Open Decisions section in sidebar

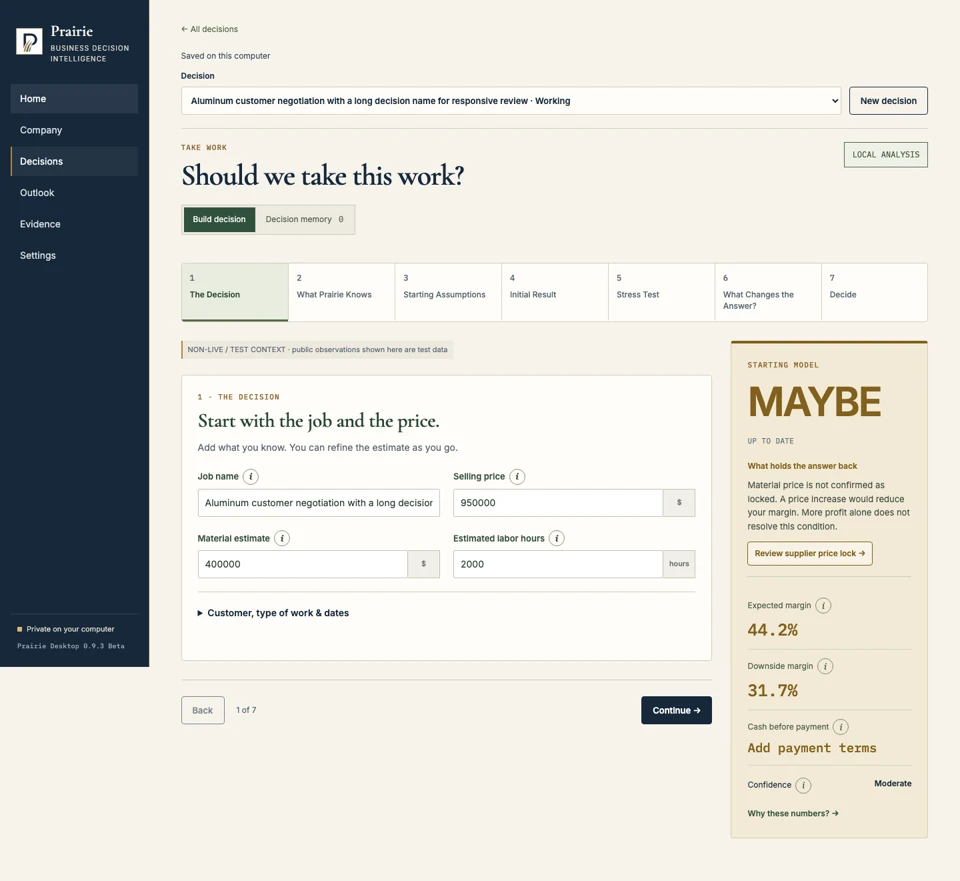[x=74, y=161]
